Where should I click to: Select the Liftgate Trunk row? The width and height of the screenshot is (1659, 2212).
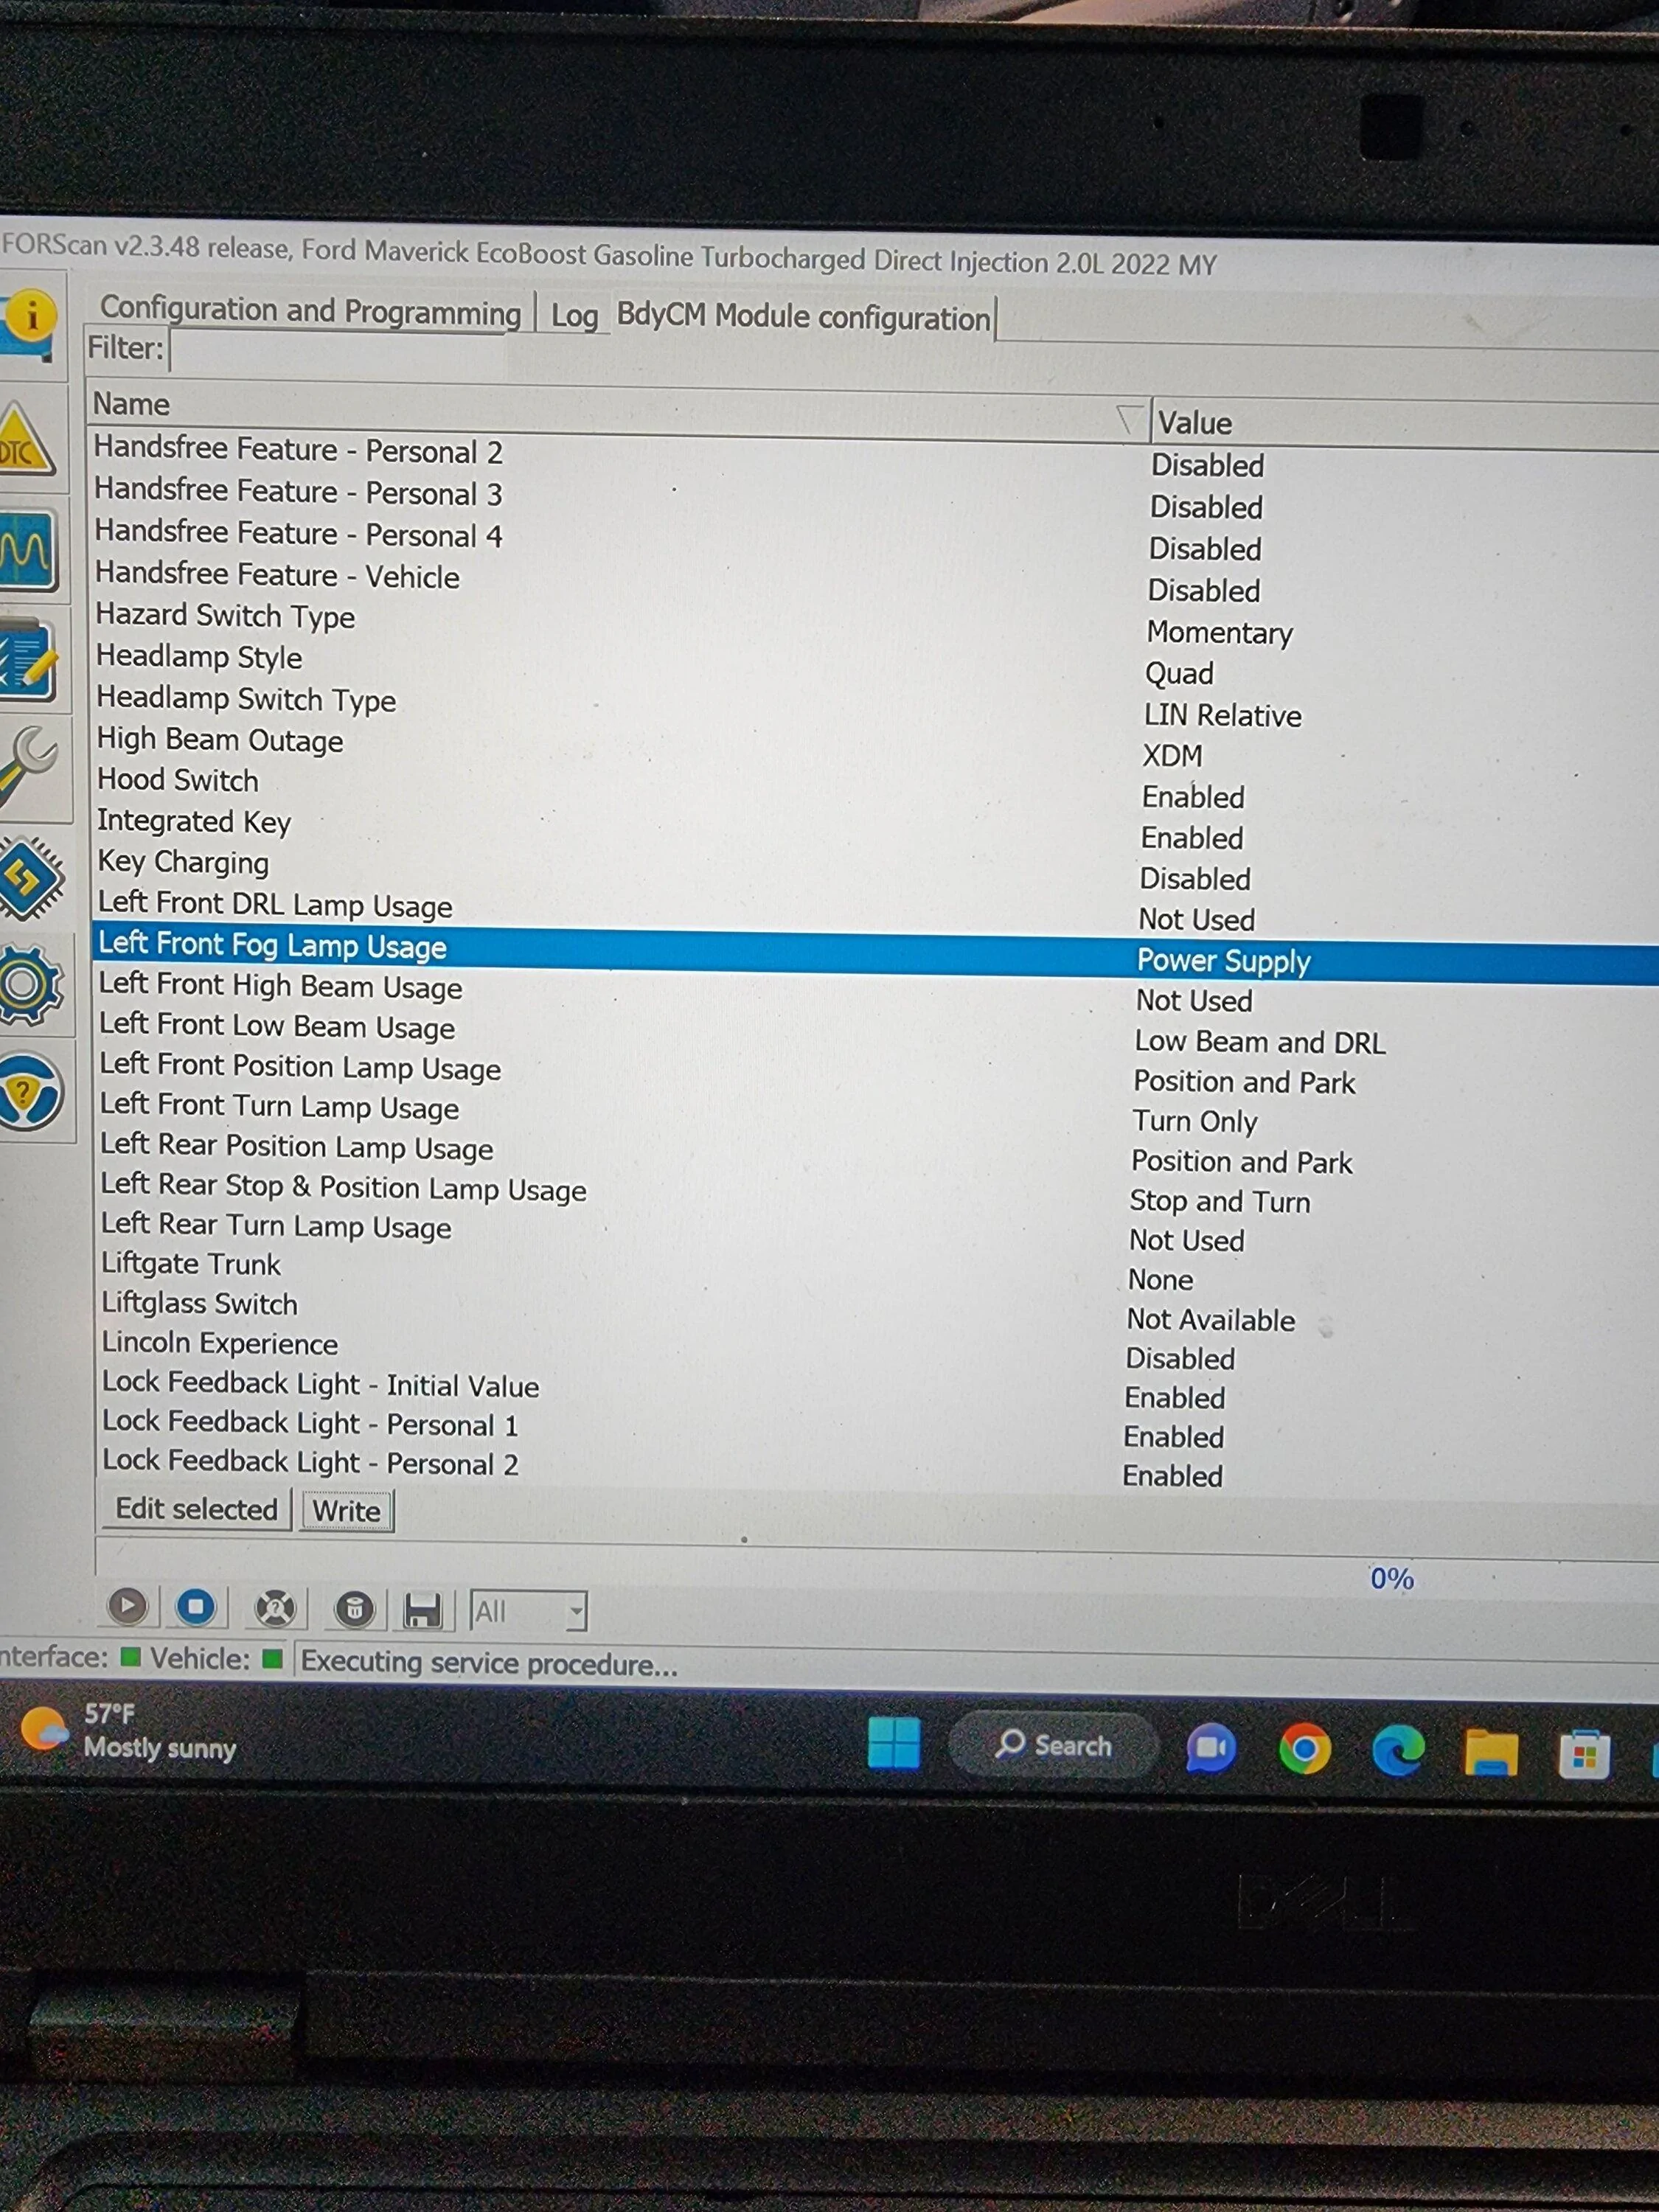875,1271
